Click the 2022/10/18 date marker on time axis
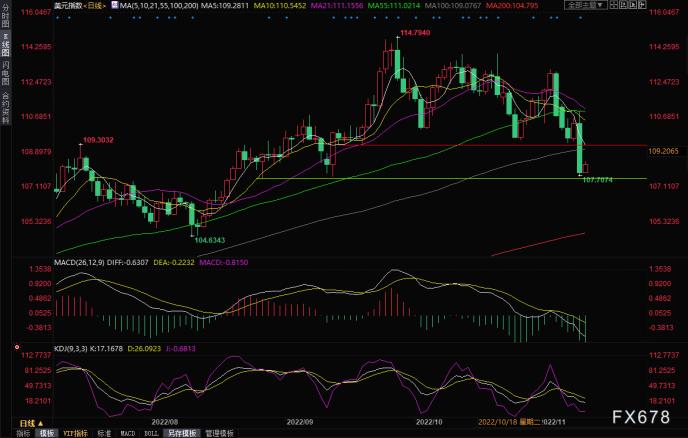The height and width of the screenshot is (438, 688). [x=509, y=422]
